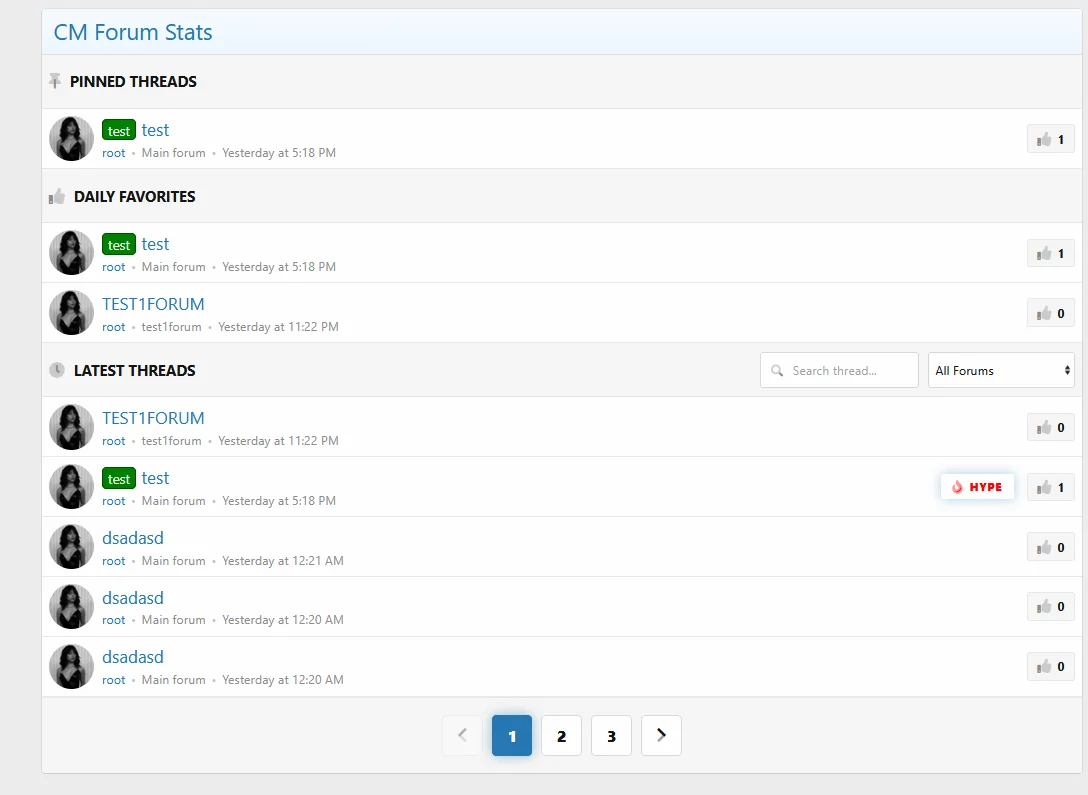Click the pin icon beside Pinned Threads

[x=55, y=82]
